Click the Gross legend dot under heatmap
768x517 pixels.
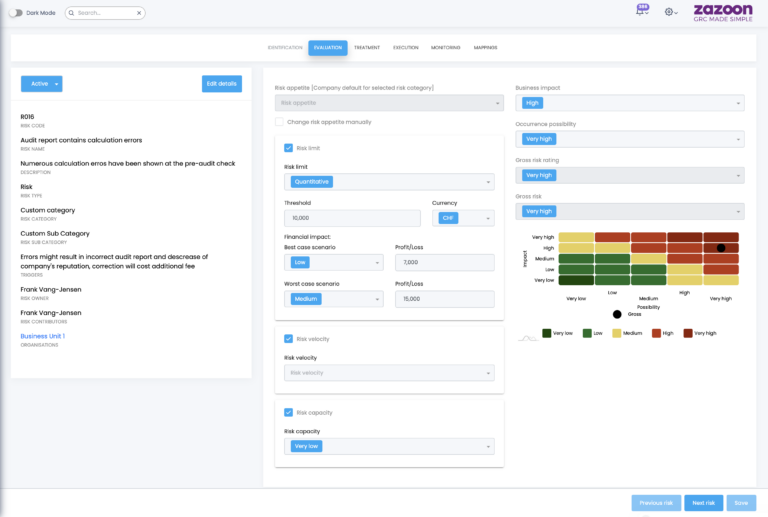coord(617,314)
